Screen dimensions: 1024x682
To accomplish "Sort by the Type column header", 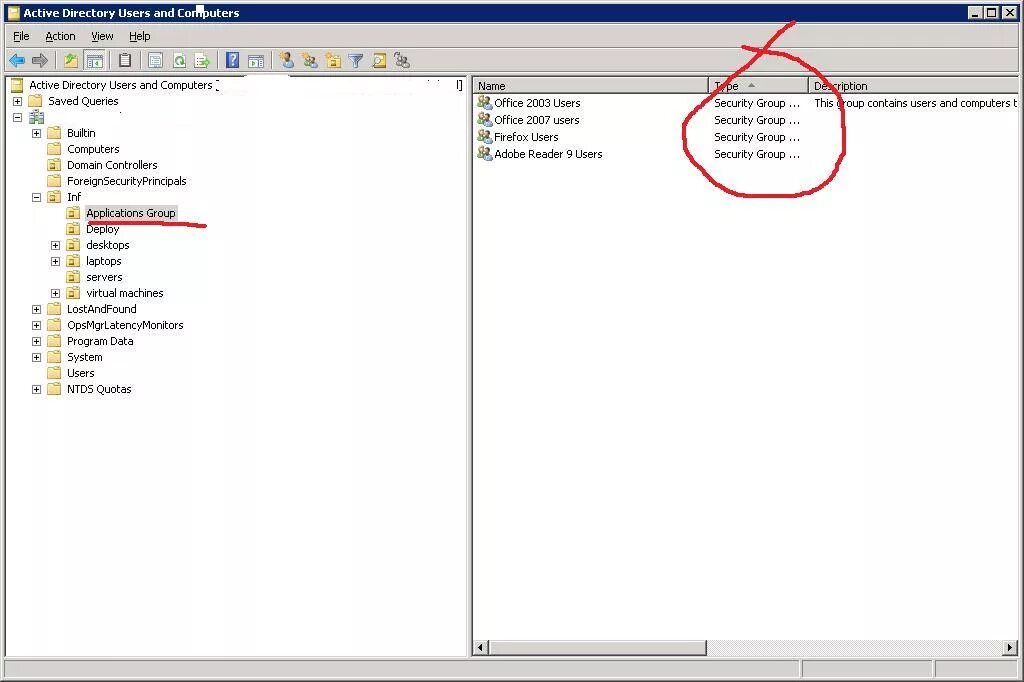I will (x=759, y=86).
